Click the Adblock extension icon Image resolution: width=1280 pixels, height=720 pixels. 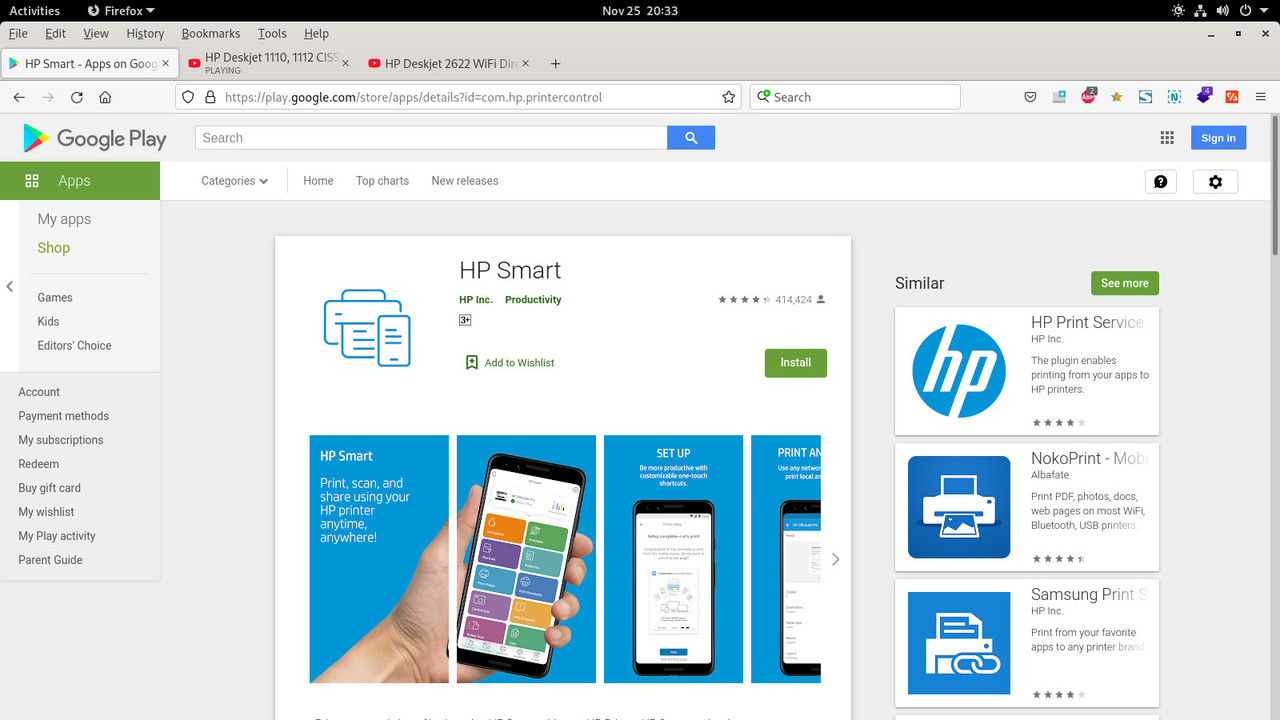point(1088,97)
